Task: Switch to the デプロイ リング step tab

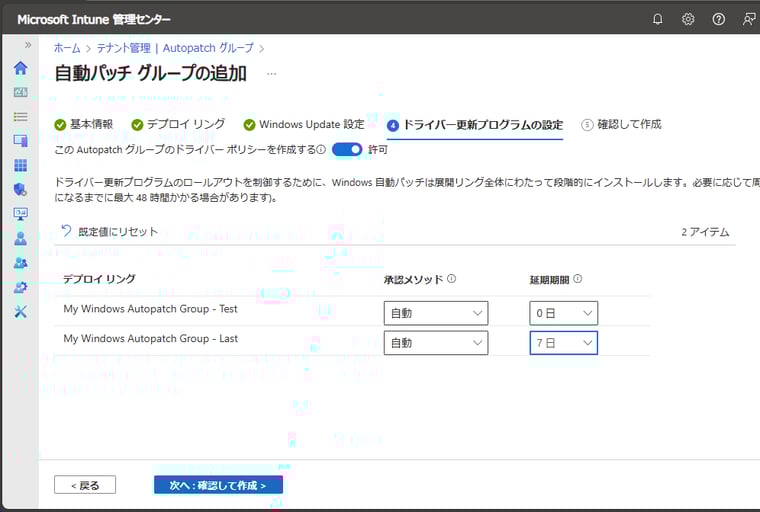Action: [178, 125]
